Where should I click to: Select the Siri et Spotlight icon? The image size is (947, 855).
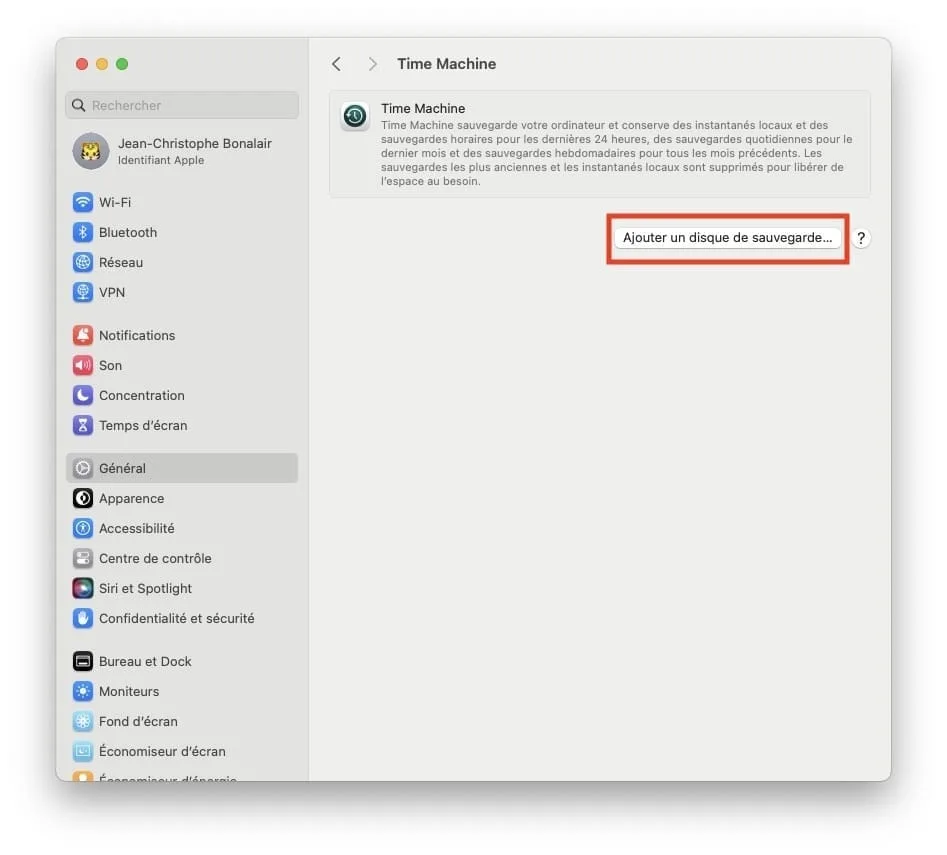(x=83, y=588)
